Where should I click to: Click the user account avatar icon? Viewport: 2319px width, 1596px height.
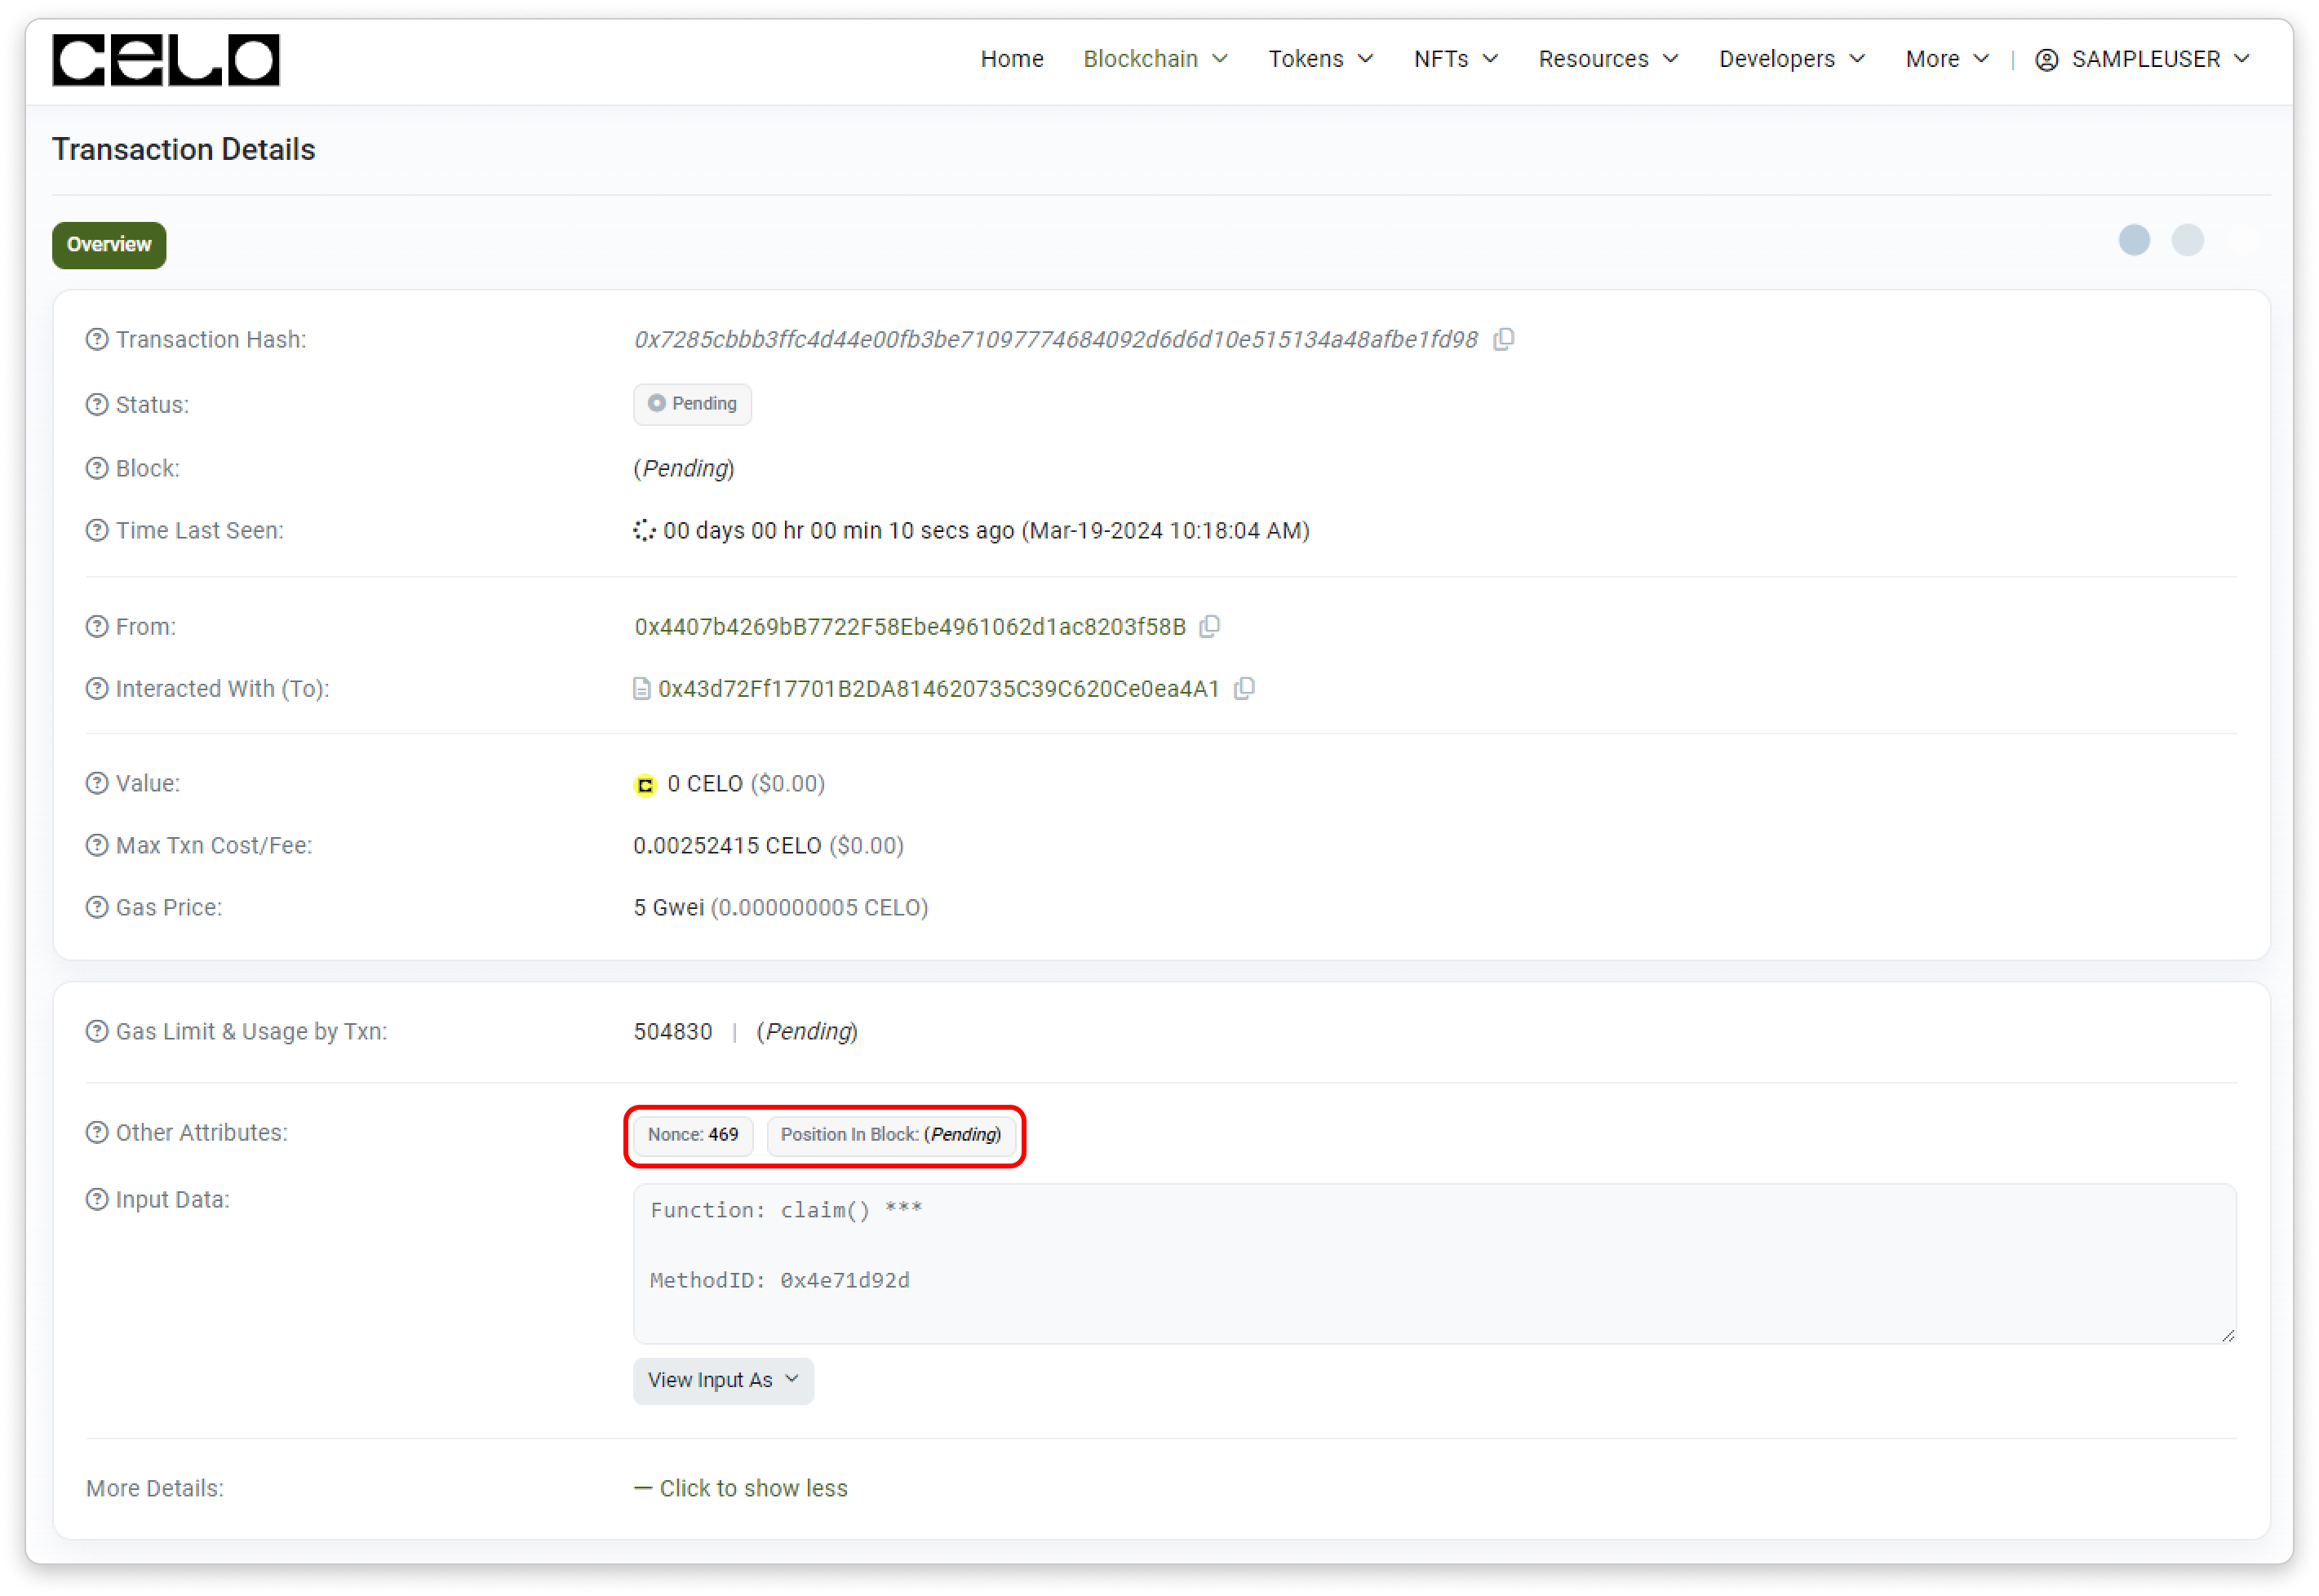click(x=2046, y=60)
